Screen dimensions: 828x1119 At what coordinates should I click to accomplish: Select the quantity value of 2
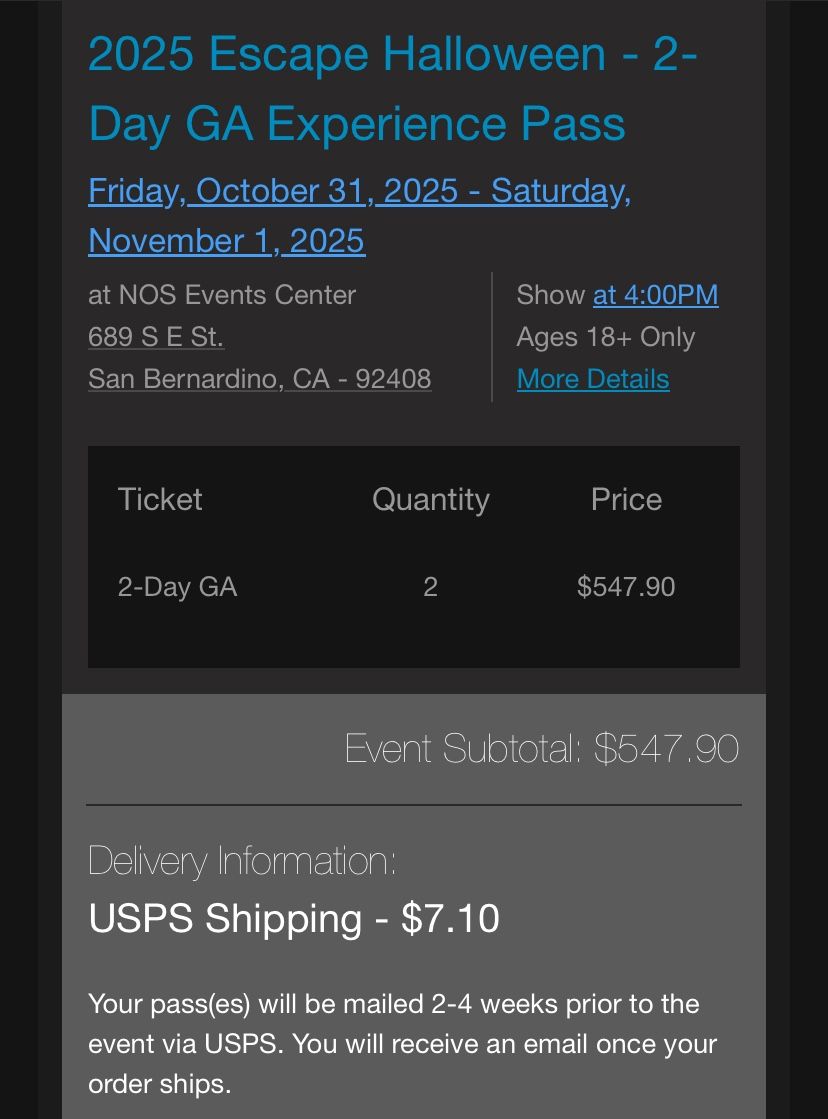click(429, 587)
